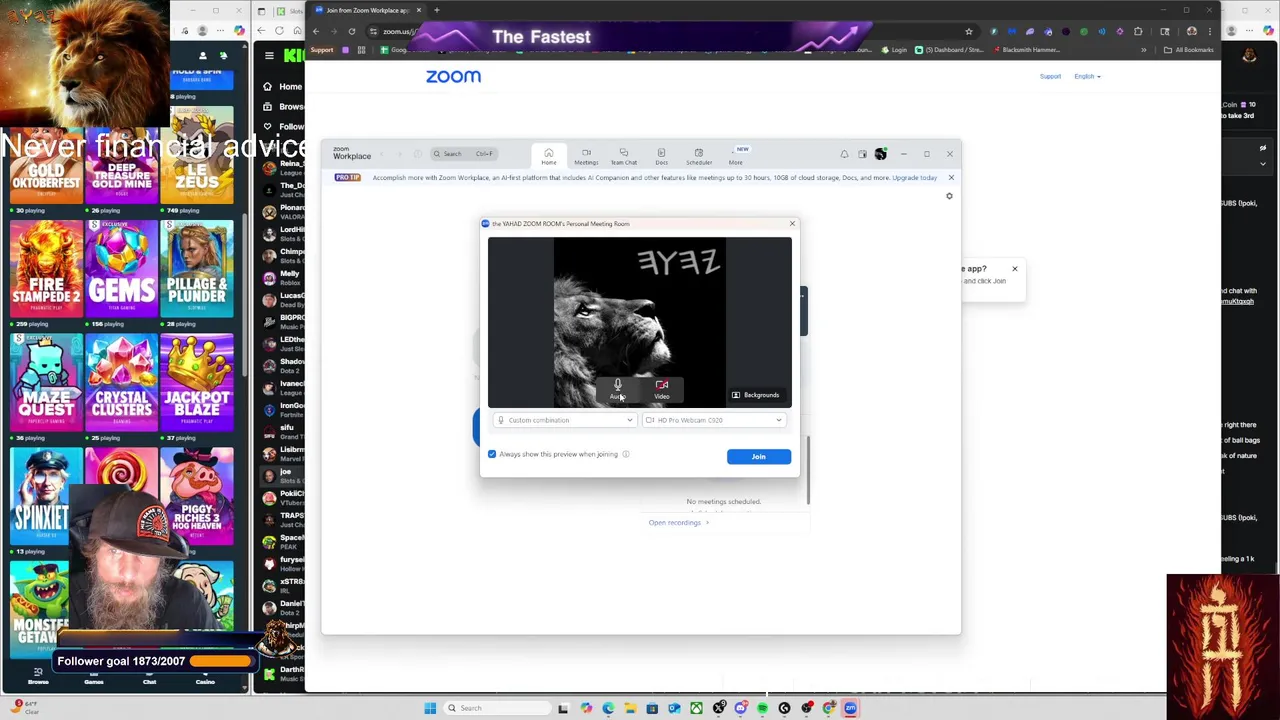Expand the HD Pro Webcam C920 dropdown

tap(713, 420)
